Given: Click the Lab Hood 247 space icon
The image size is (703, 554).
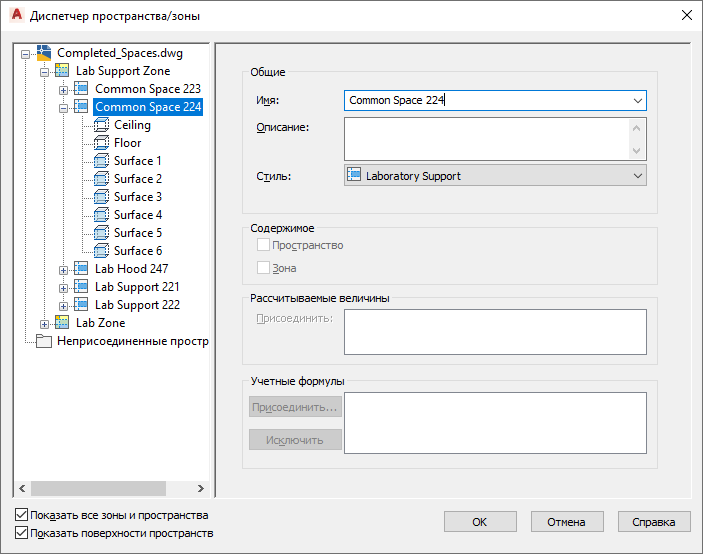Looking at the screenshot, I should point(81,268).
